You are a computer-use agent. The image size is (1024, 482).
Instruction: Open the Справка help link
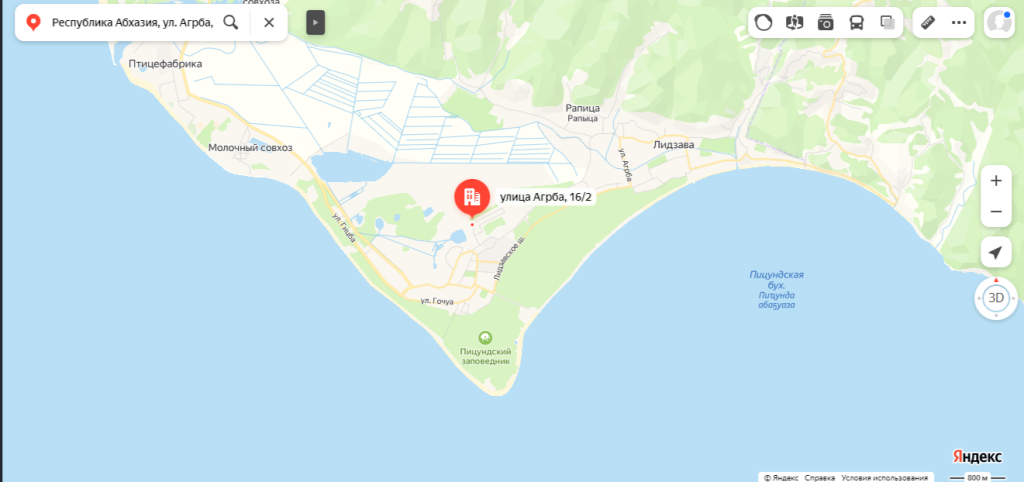[819, 477]
